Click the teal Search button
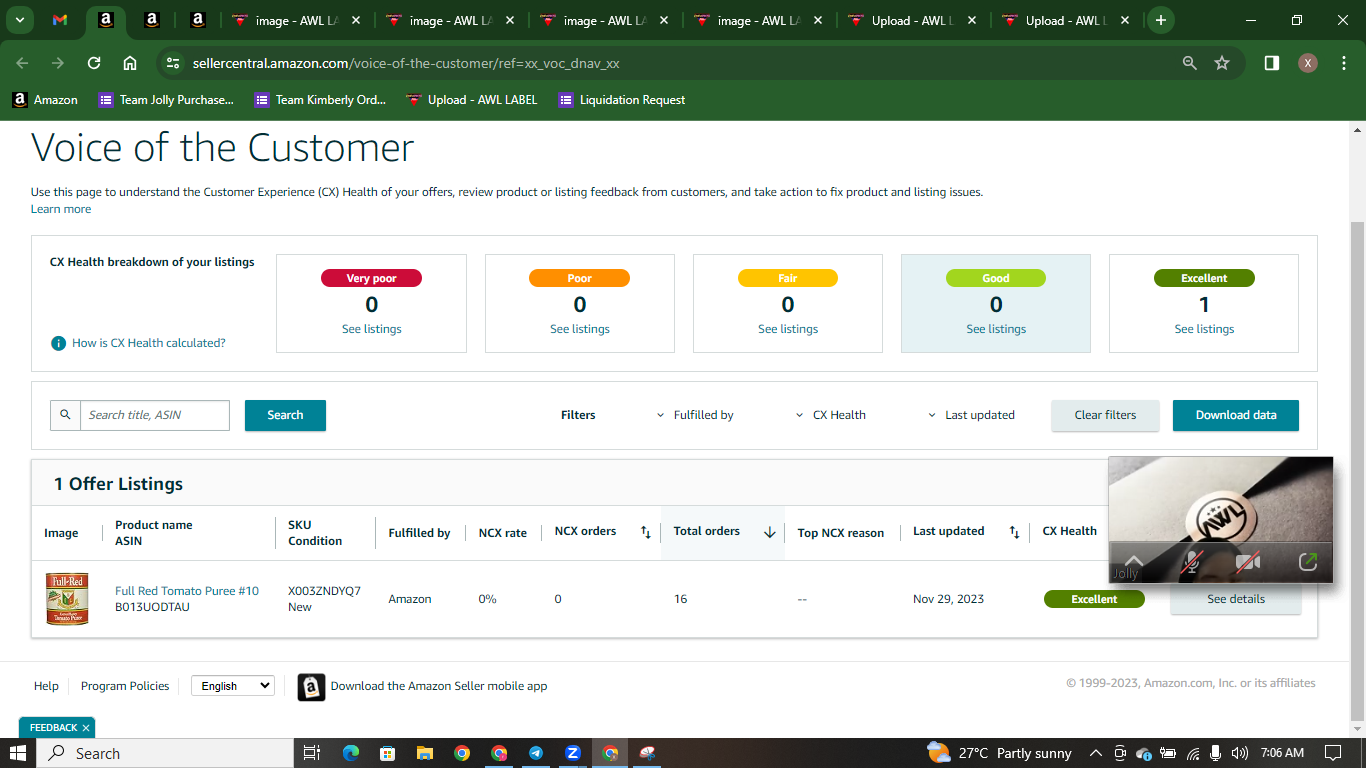Viewport: 1366px width, 768px height. click(285, 415)
